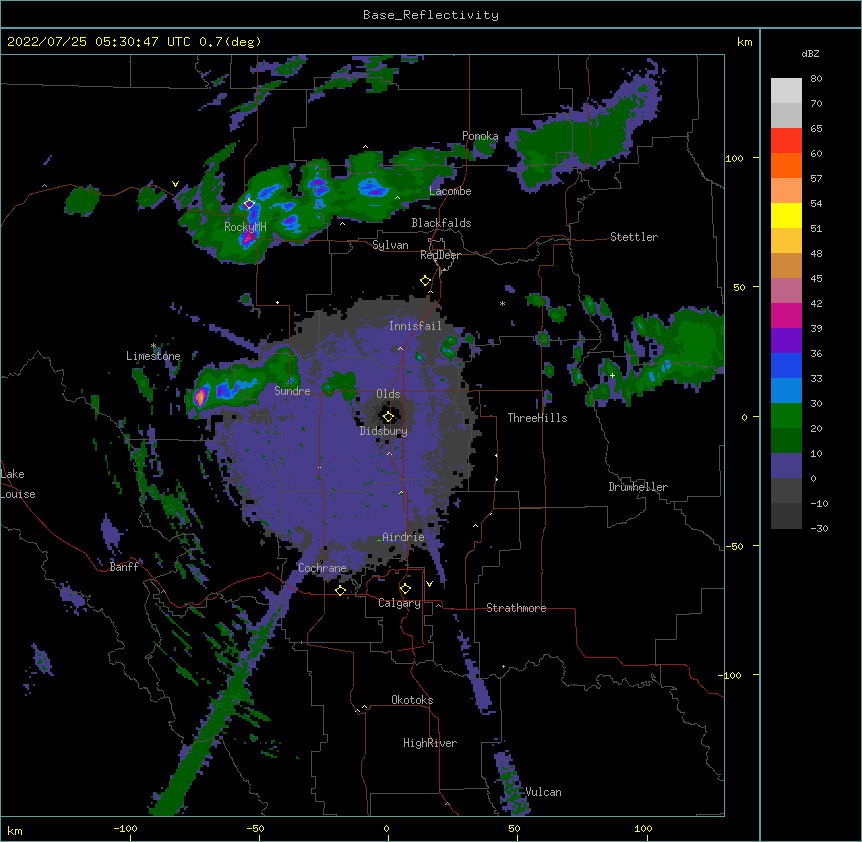Viewport: 862px width, 842px height.
Task: Click the Limestone label
Action: (153, 356)
